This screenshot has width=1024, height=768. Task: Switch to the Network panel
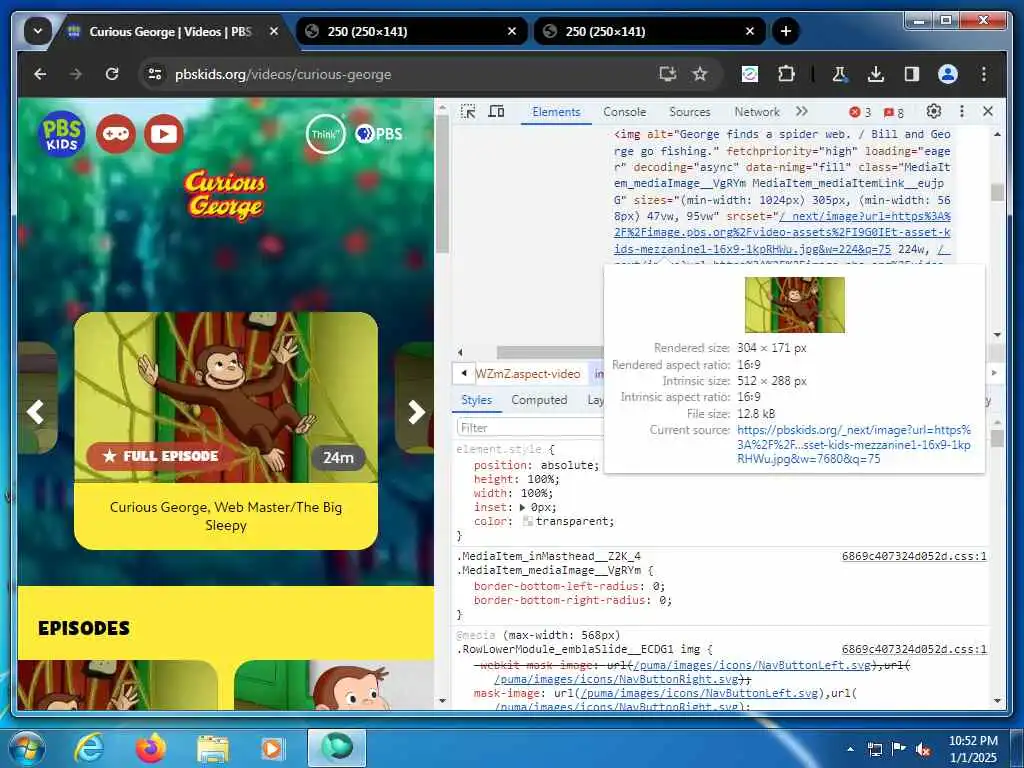(757, 112)
